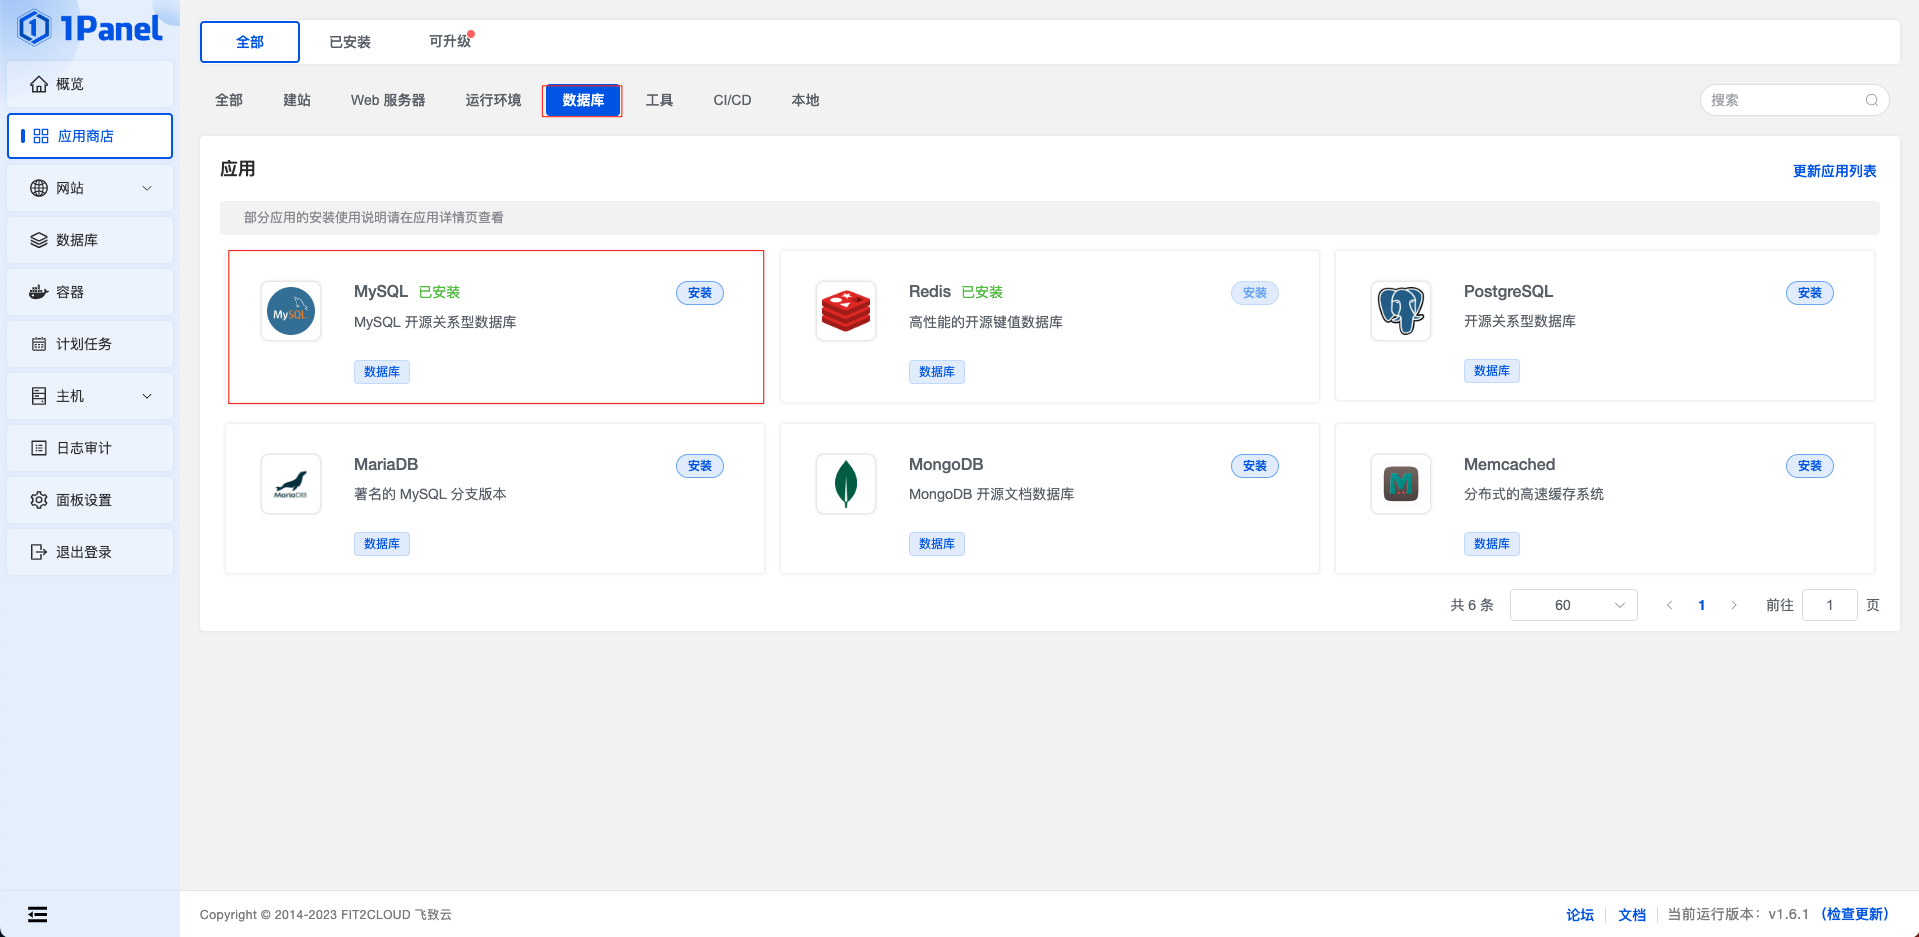Click the PostgreSQL app title
The height and width of the screenshot is (937, 1919).
[1508, 291]
